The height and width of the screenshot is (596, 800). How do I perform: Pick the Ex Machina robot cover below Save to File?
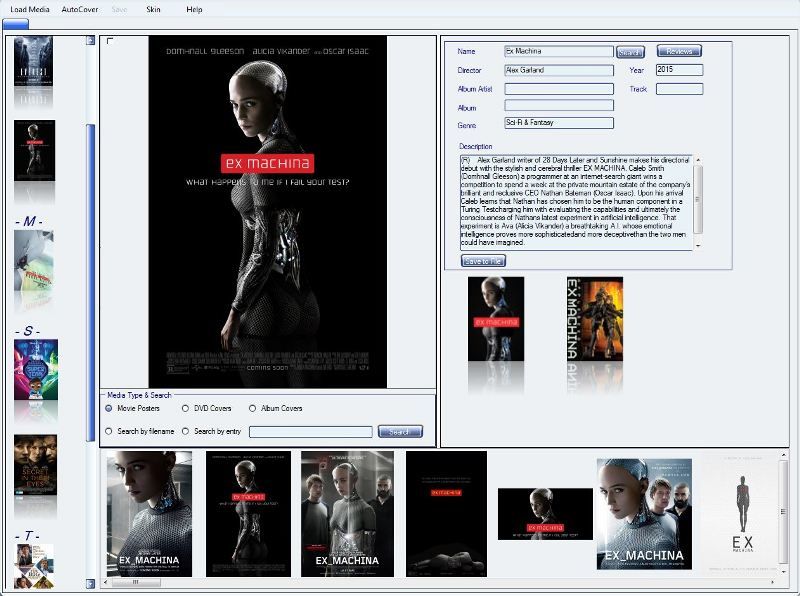[496, 319]
